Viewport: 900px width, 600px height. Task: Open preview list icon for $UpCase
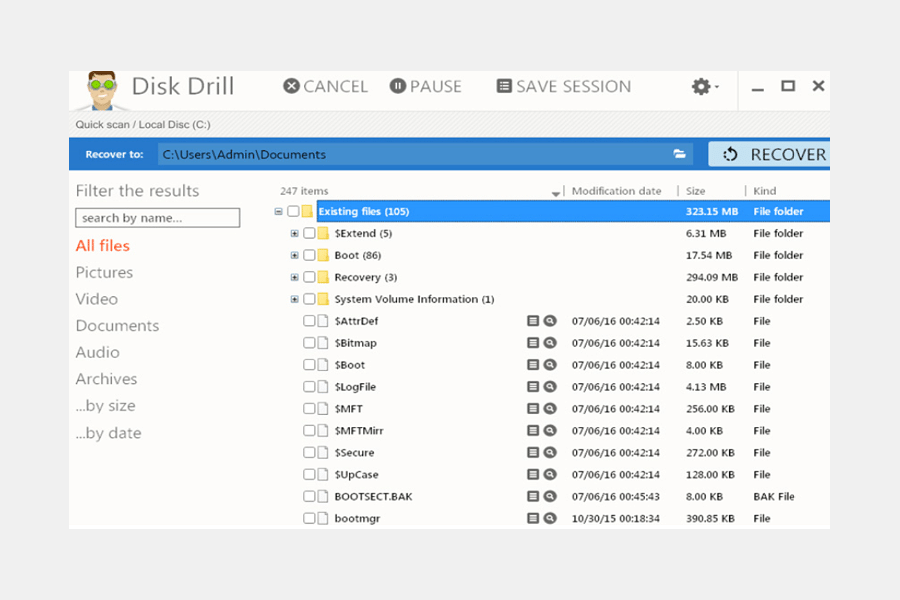[x=533, y=474]
